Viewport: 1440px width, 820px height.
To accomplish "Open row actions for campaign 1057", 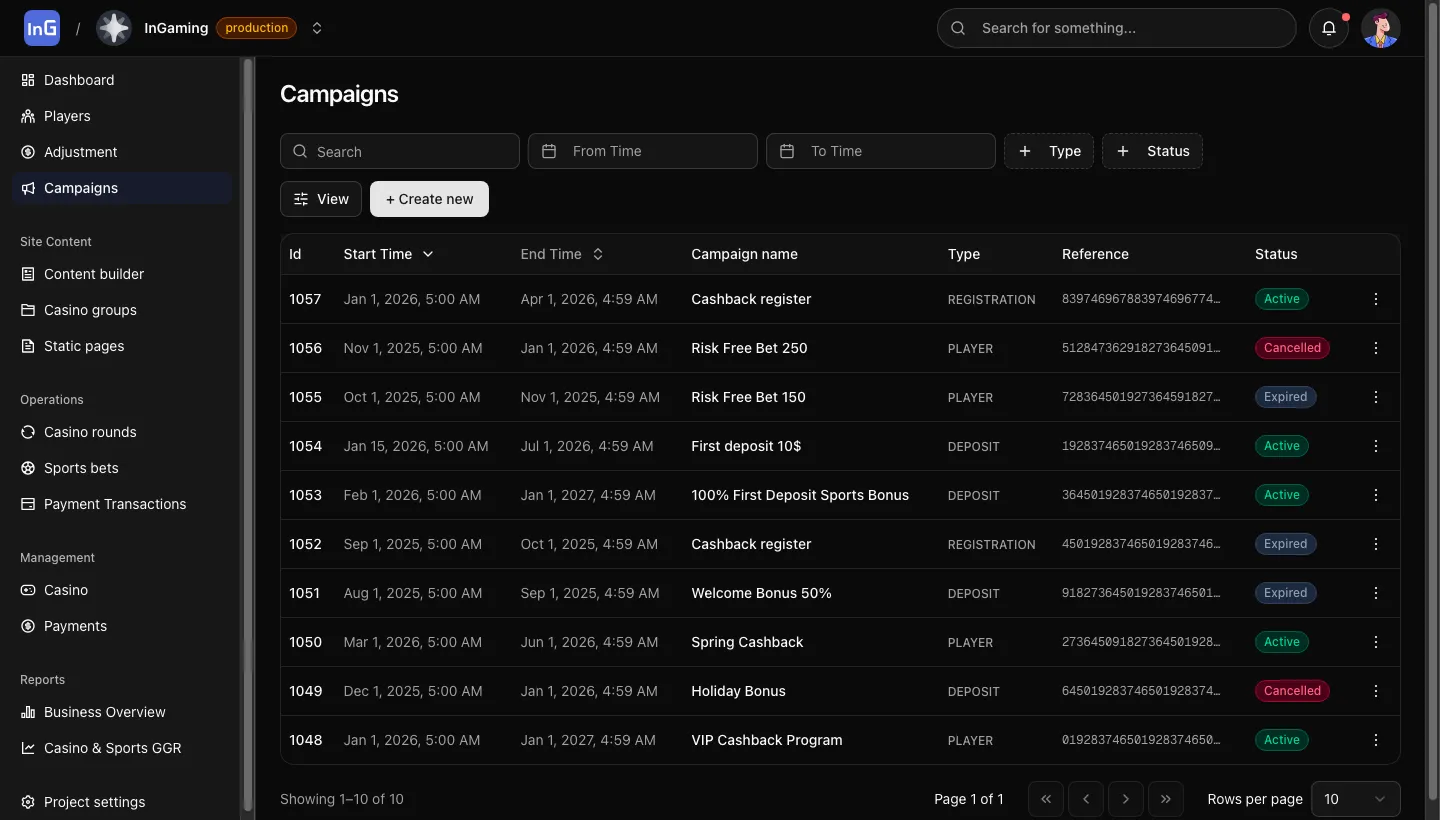I will (x=1376, y=299).
